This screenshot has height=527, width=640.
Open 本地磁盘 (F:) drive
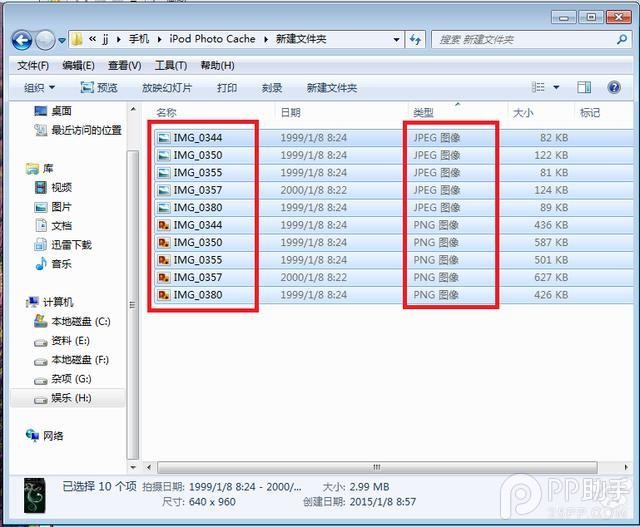point(71,360)
